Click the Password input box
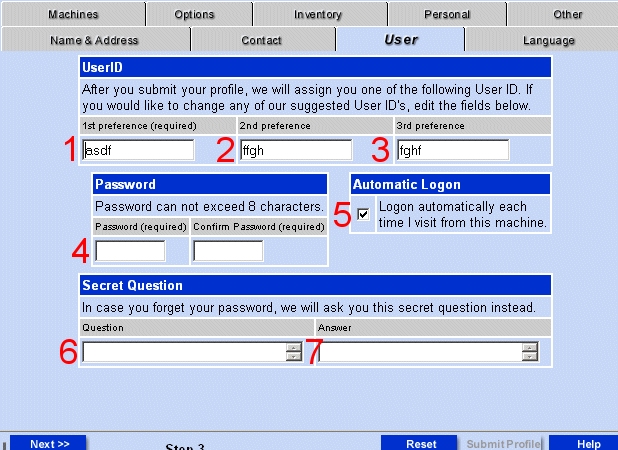This screenshot has height=450, width=618. [x=130, y=251]
